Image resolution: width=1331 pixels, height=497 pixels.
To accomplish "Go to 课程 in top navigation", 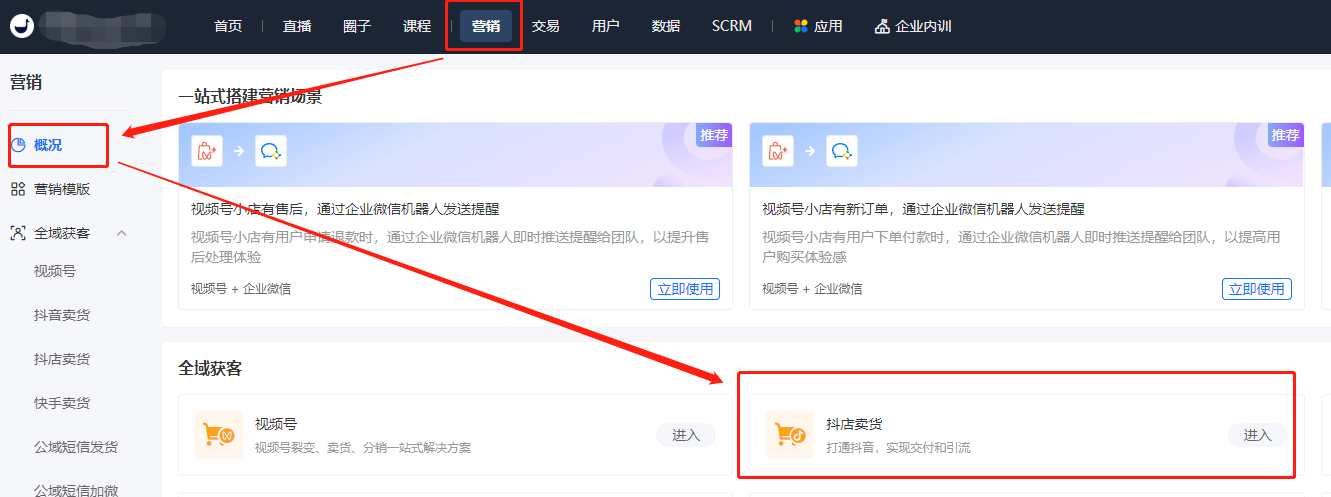I will pyautogui.click(x=417, y=26).
